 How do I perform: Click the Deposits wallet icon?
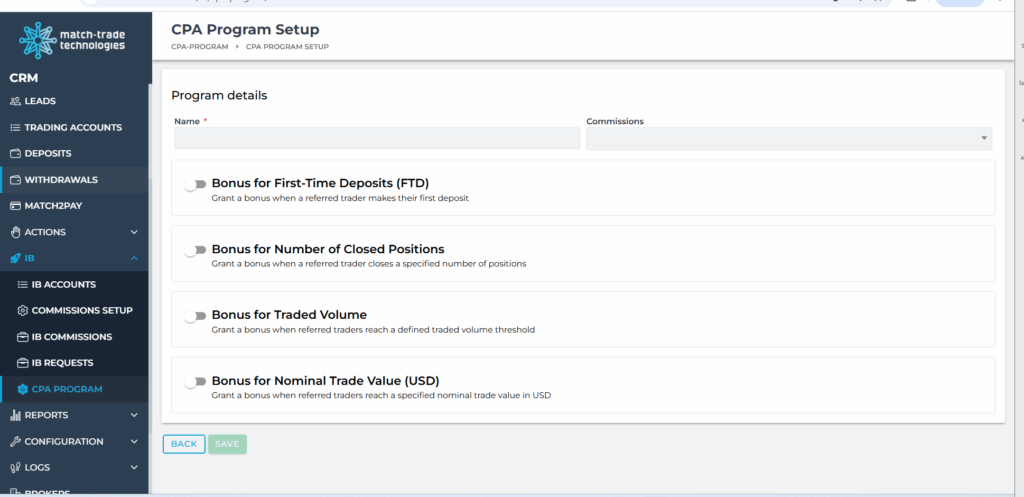pyautogui.click(x=15, y=154)
